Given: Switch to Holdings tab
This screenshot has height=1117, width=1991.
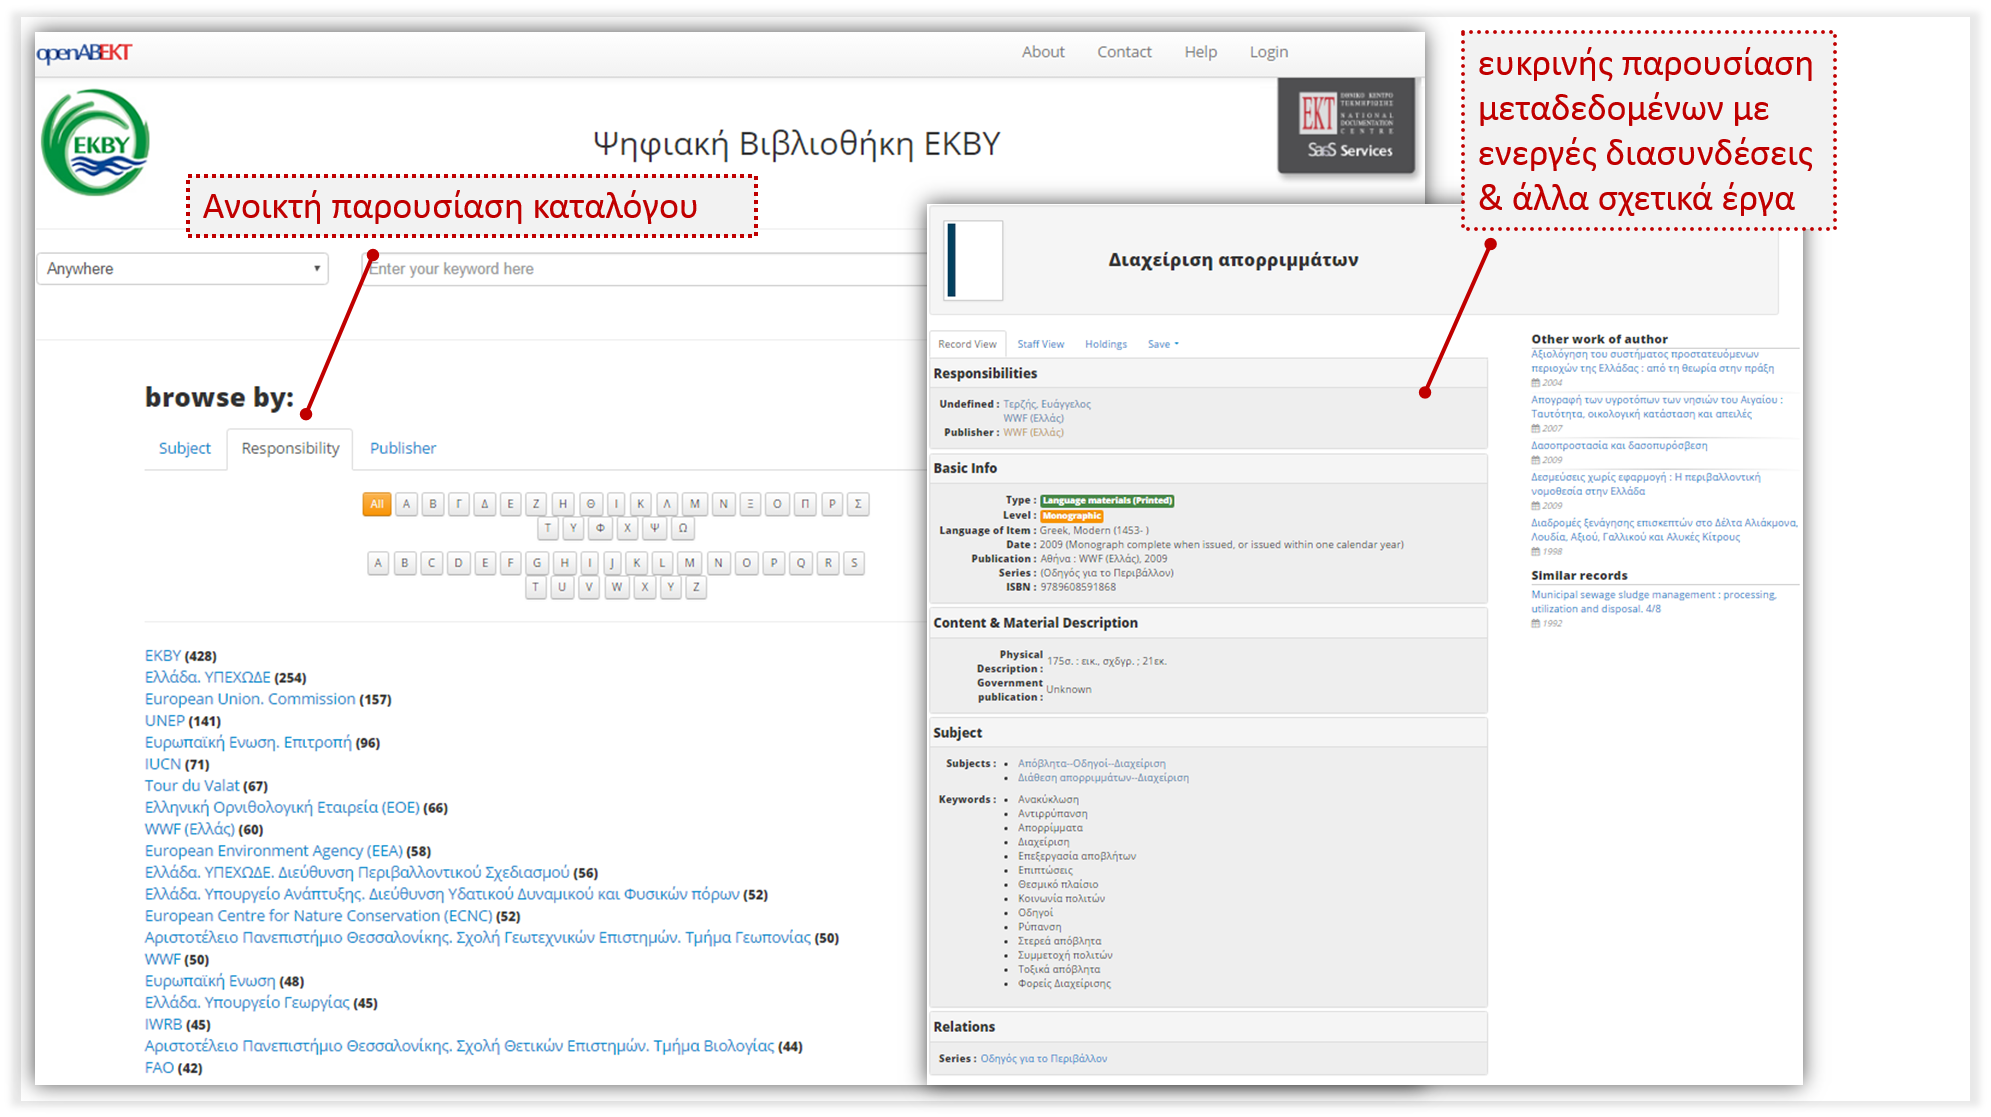Looking at the screenshot, I should [x=1106, y=344].
